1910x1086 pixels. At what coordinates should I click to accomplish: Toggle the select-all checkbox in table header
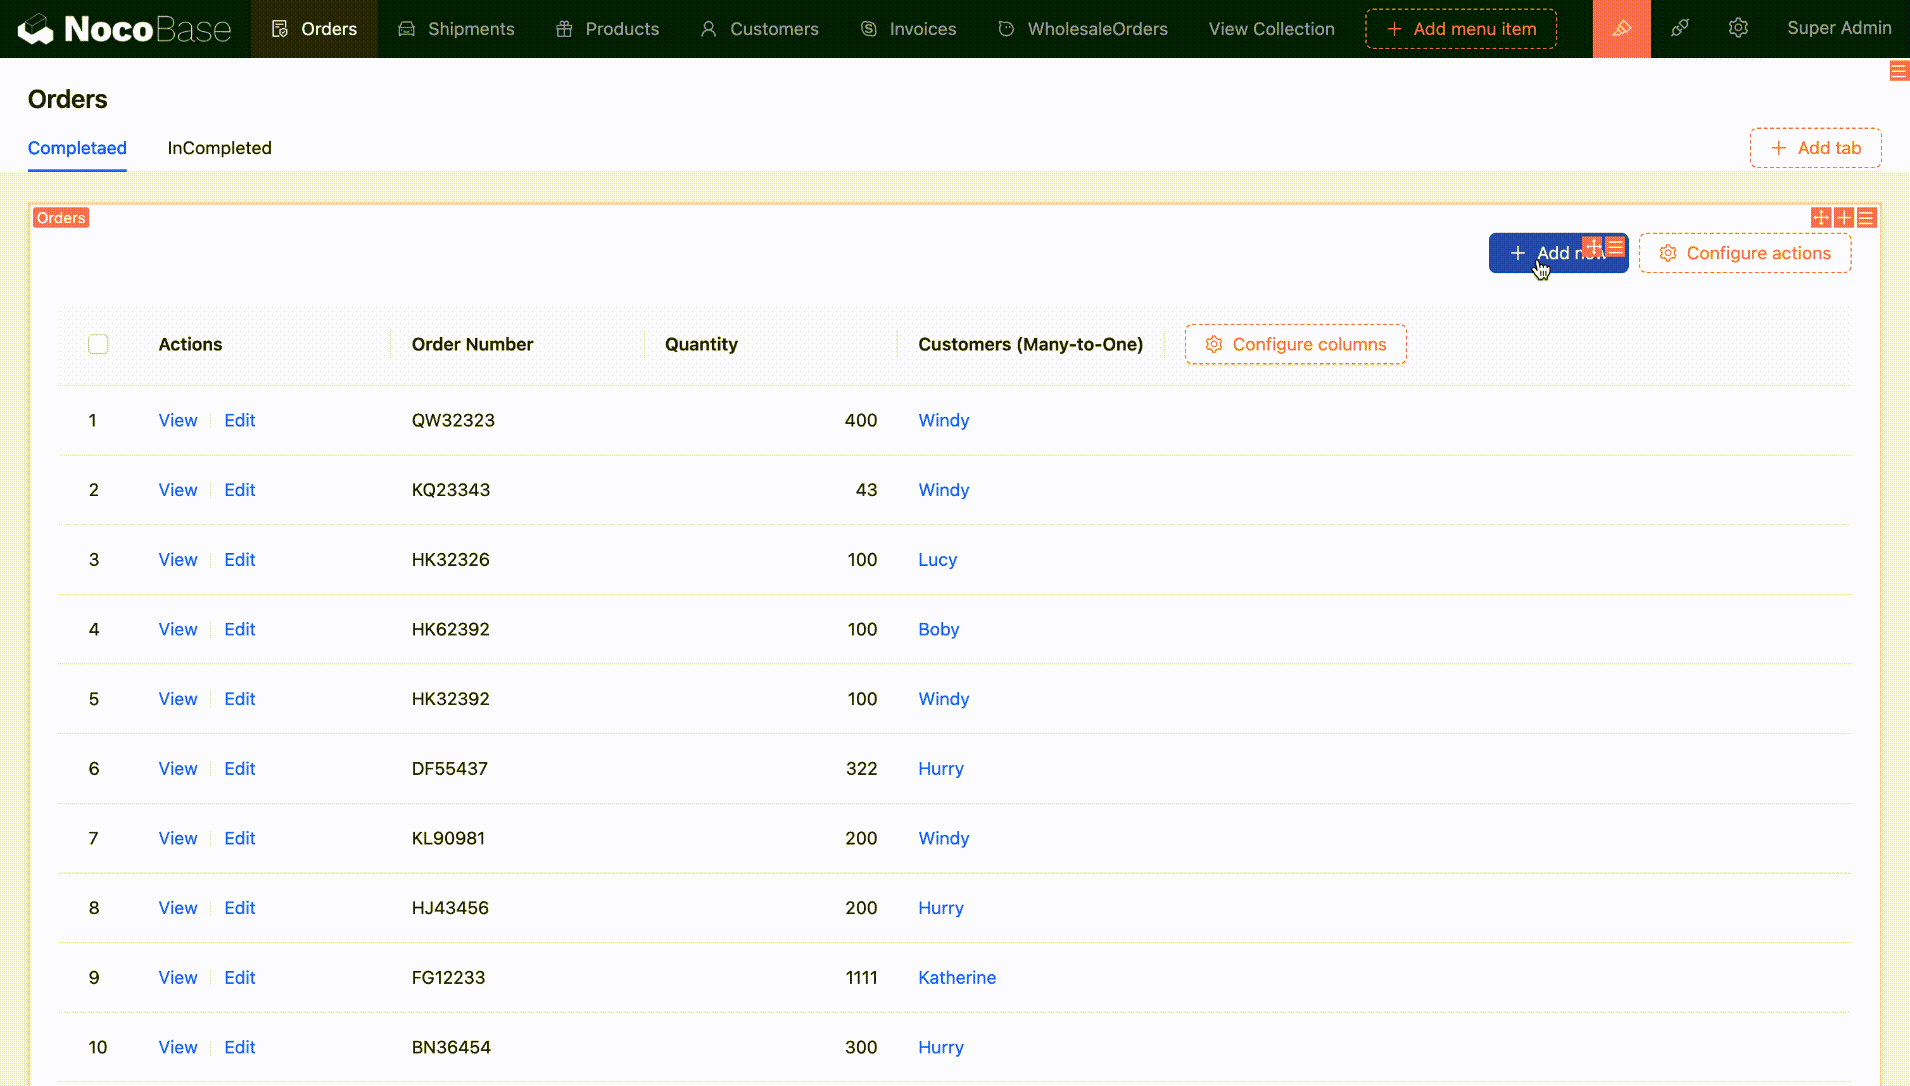click(x=98, y=345)
